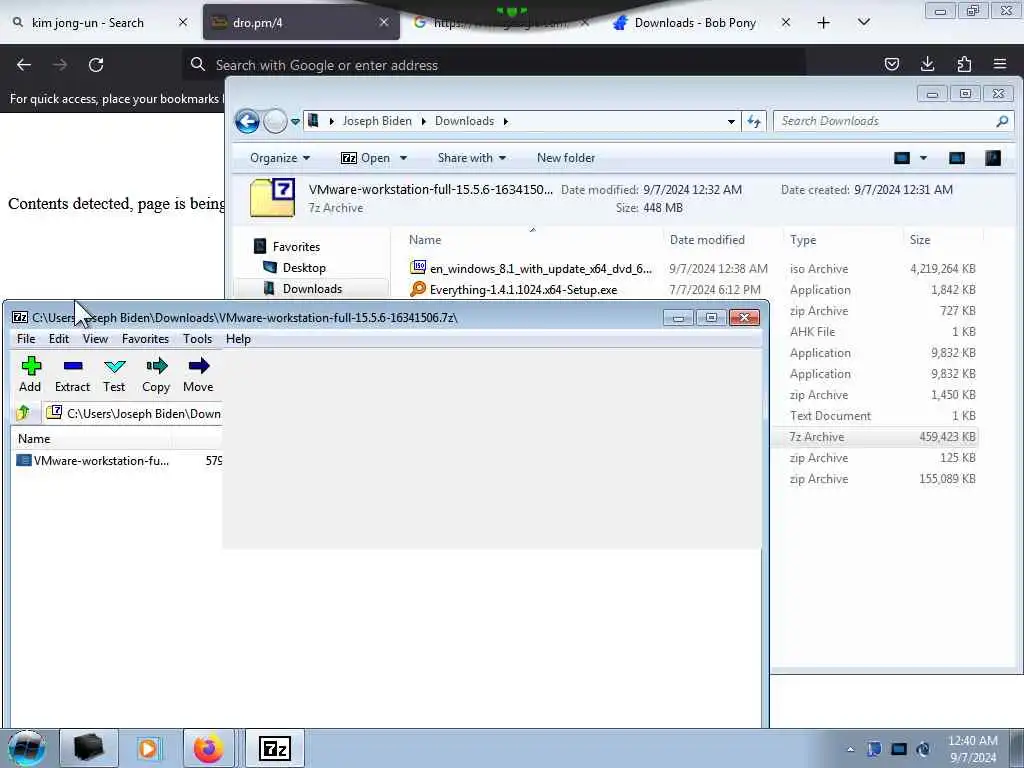This screenshot has height=768, width=1024.
Task: Go back in the Explorer Downloads window
Action: 247,121
